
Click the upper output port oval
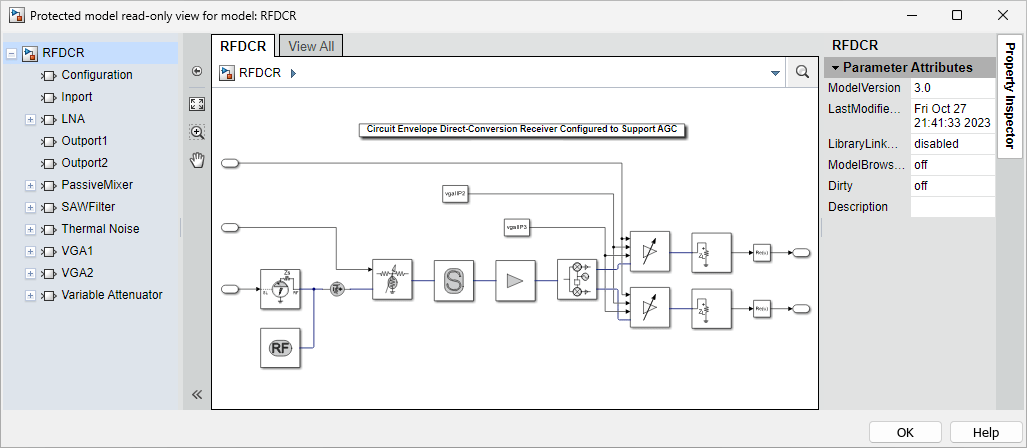click(802, 252)
